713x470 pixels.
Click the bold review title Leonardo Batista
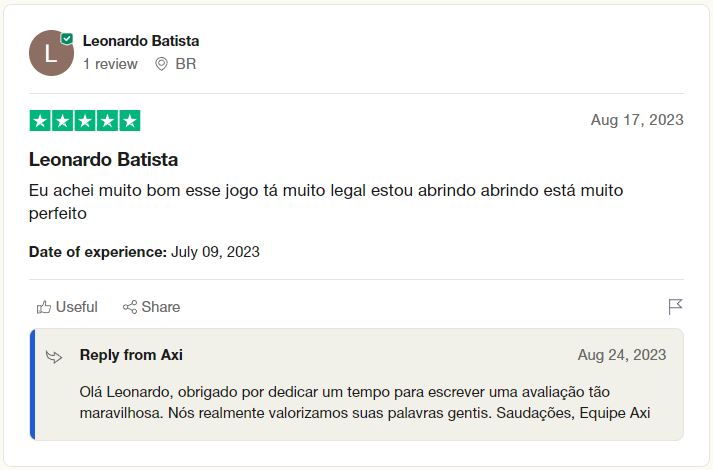(x=104, y=159)
